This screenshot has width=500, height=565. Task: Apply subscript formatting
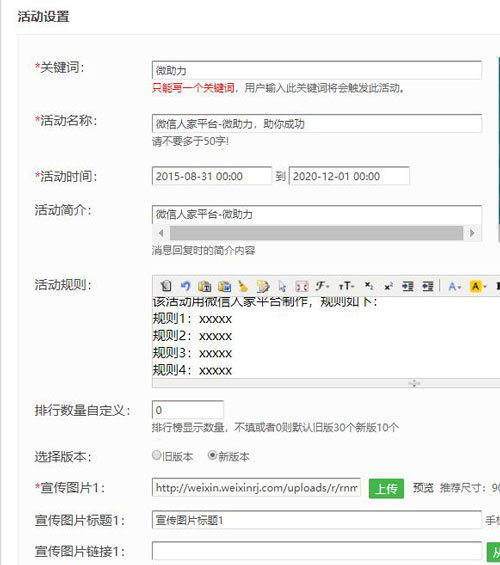369,286
